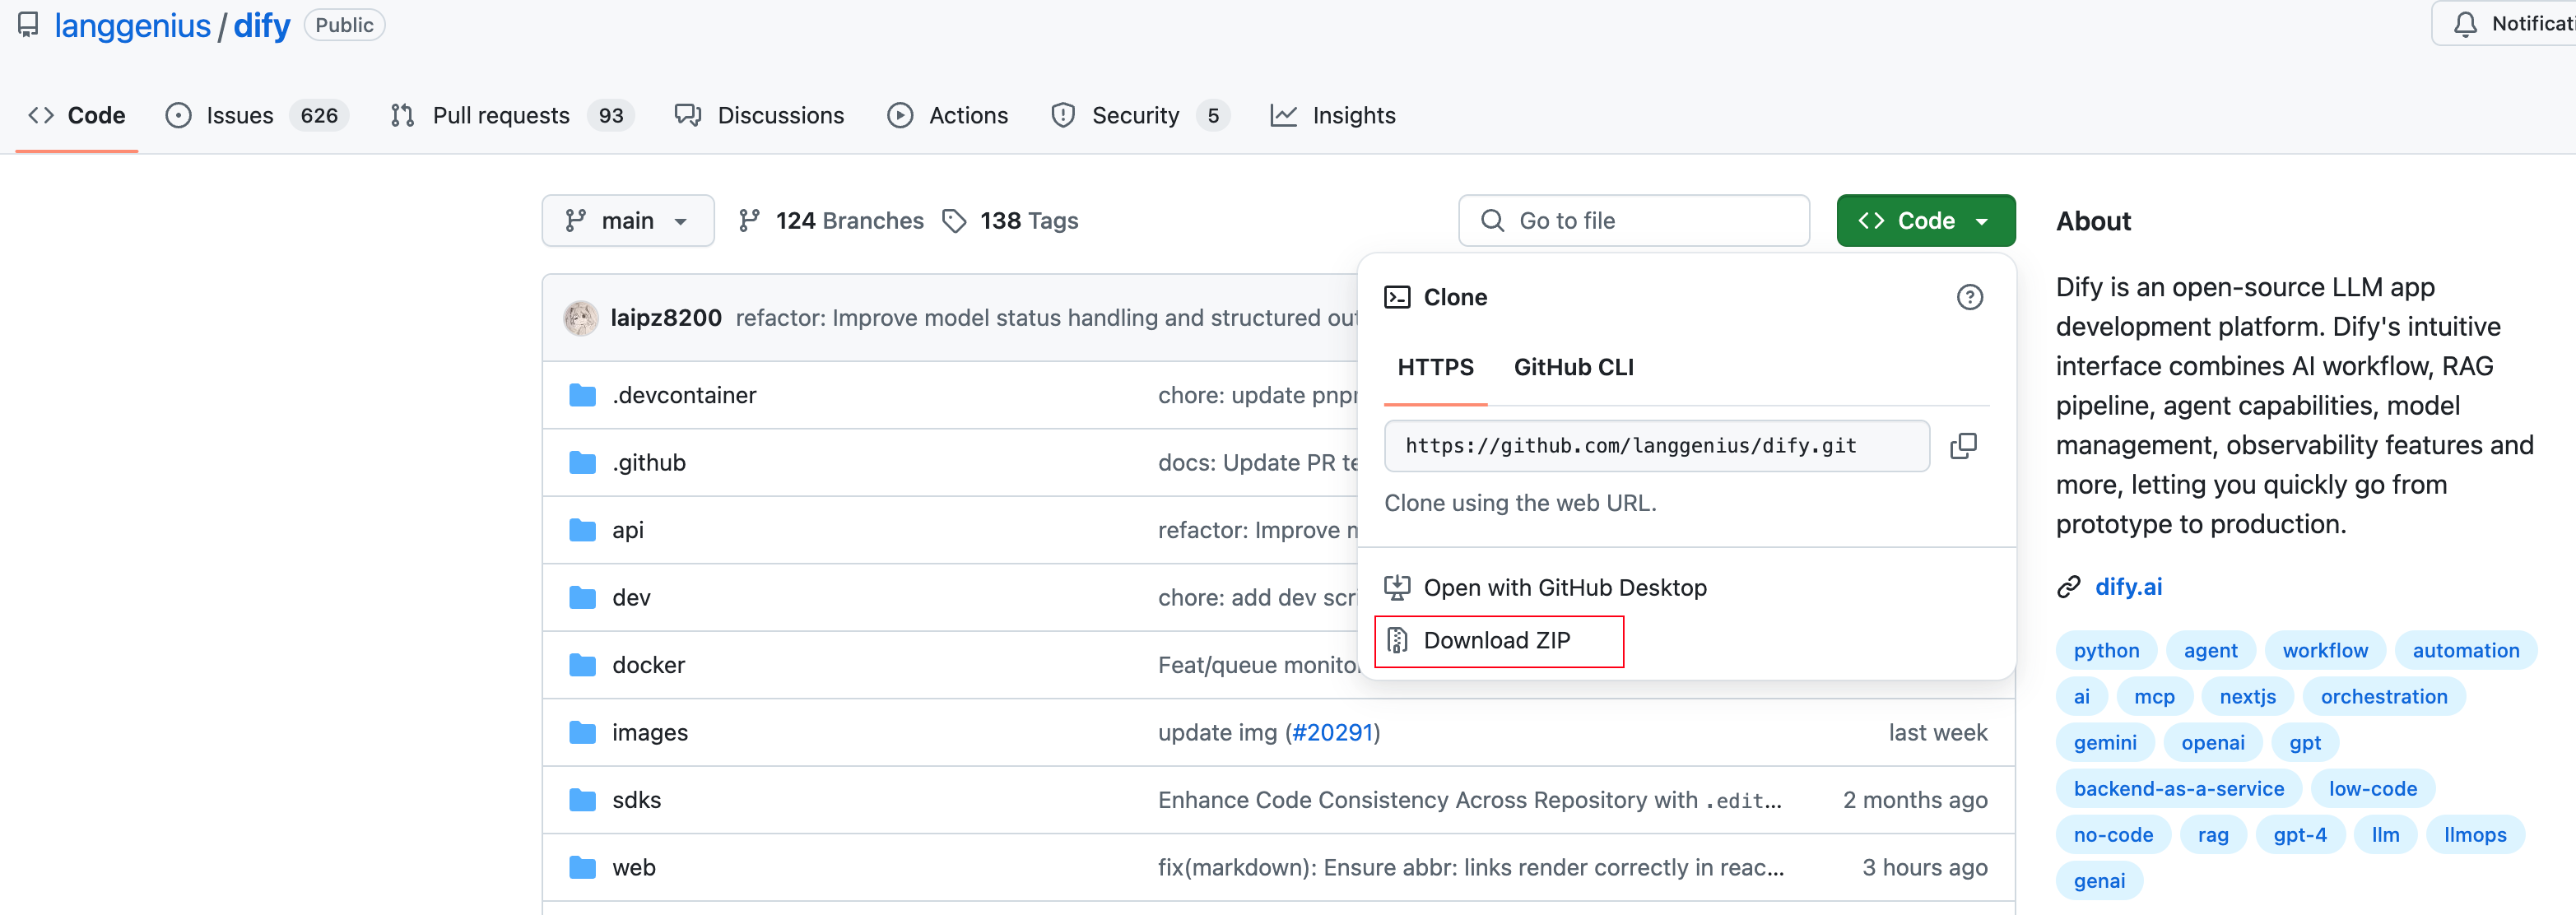The height and width of the screenshot is (915, 2576).
Task: Toggle the green Code dropdown button
Action: pyautogui.click(x=1925, y=220)
